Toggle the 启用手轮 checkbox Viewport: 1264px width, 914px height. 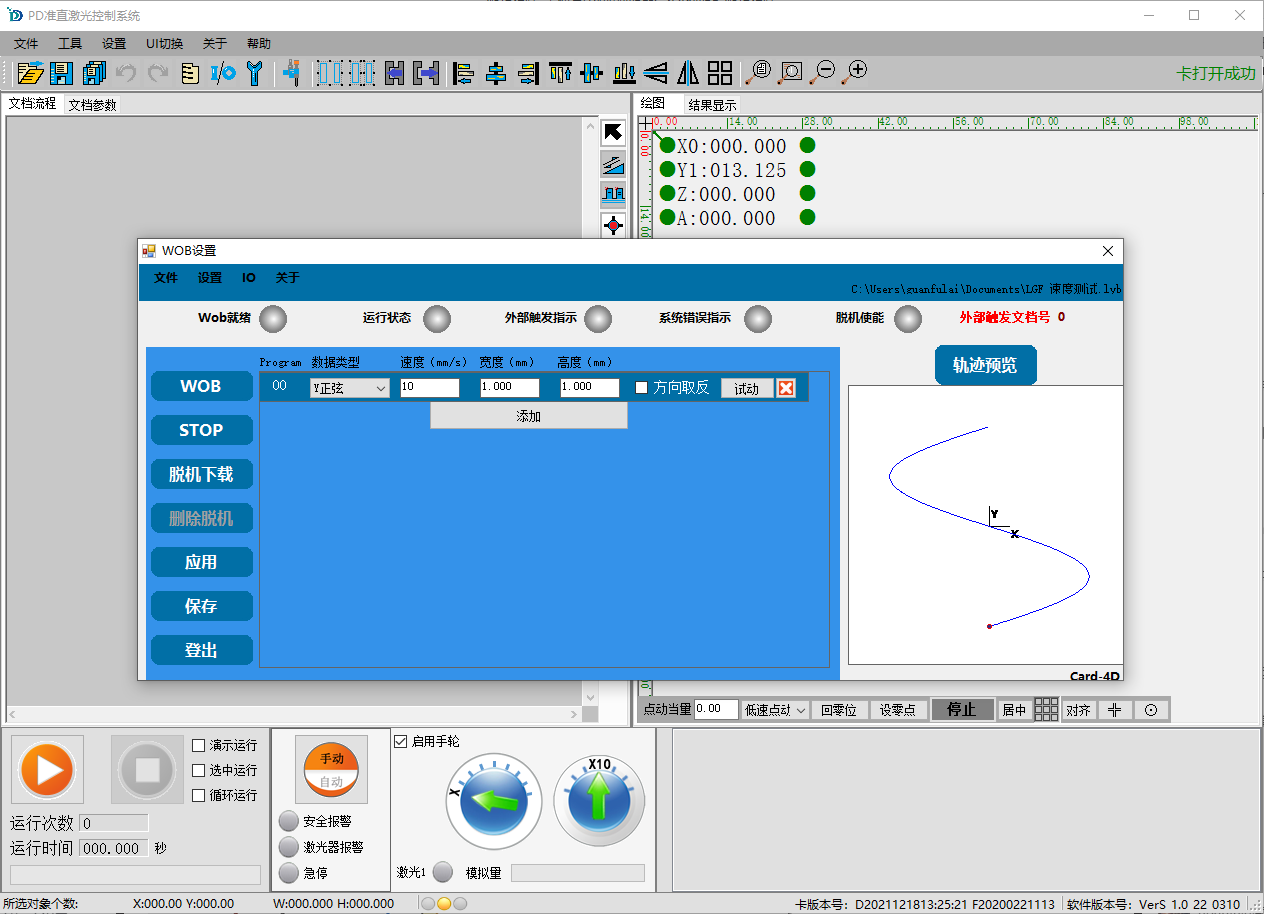click(401, 741)
